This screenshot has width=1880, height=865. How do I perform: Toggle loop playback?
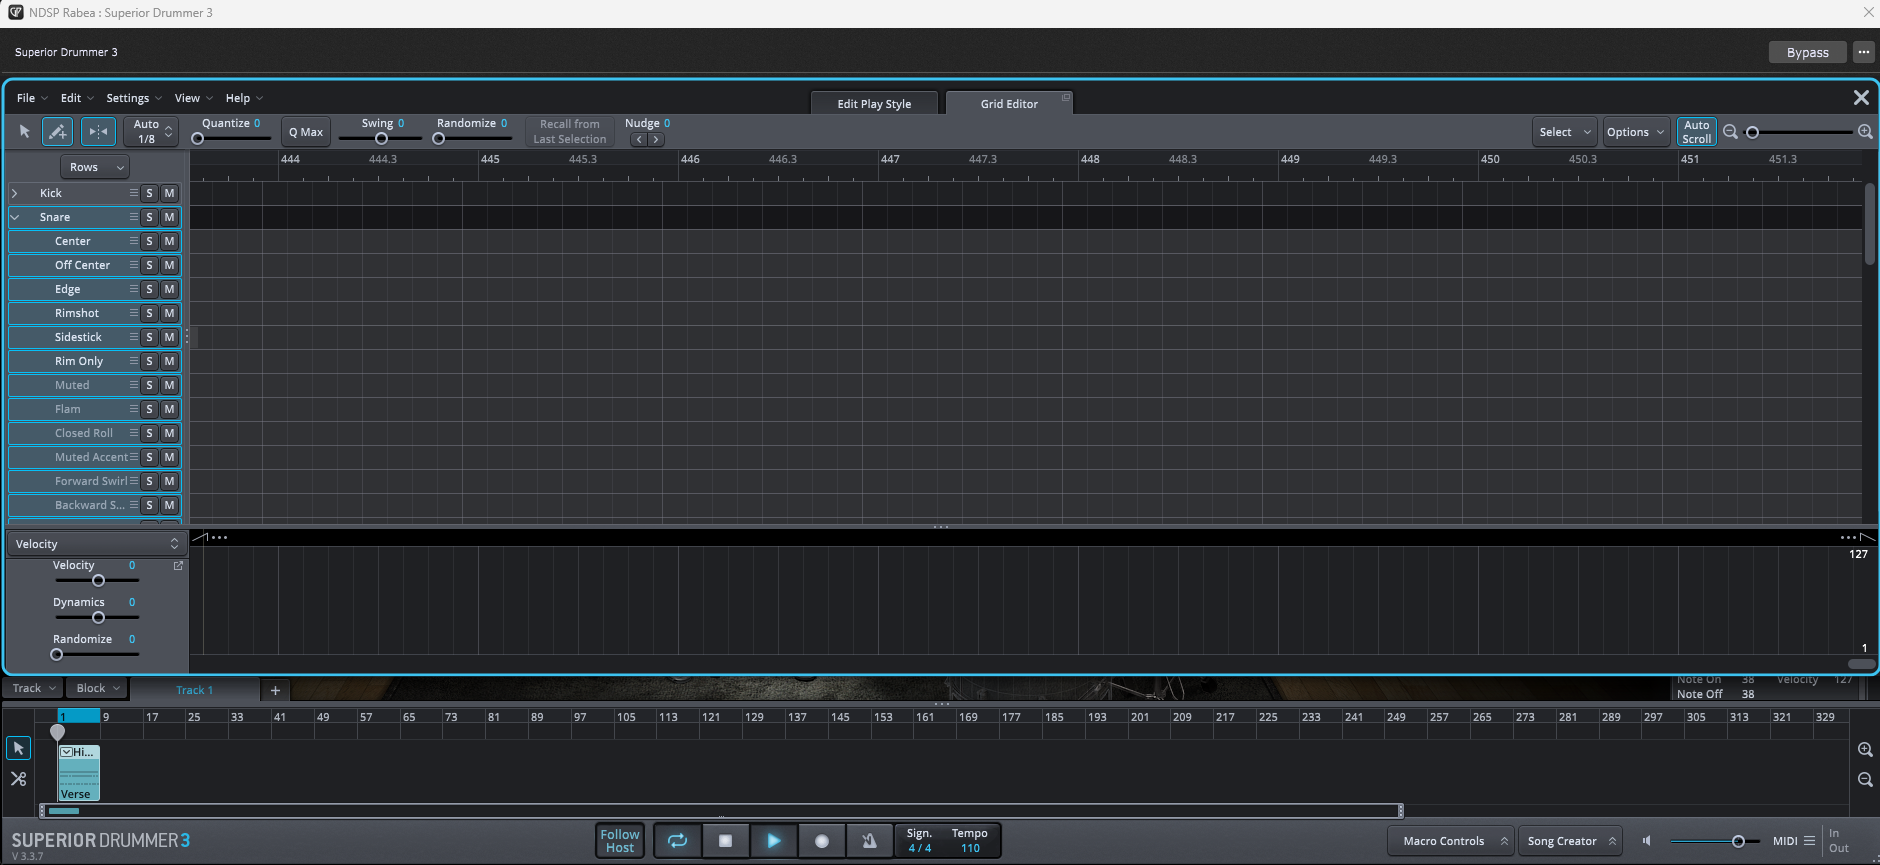[x=677, y=841]
